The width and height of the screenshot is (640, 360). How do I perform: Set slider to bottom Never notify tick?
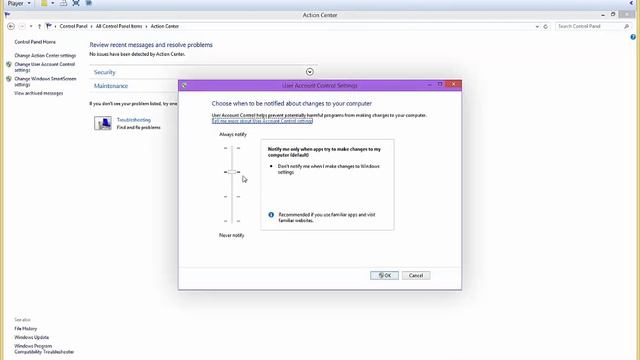click(x=232, y=221)
